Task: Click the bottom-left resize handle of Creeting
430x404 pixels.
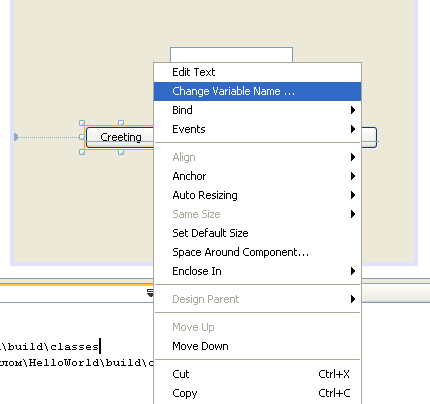Action: coord(82,152)
